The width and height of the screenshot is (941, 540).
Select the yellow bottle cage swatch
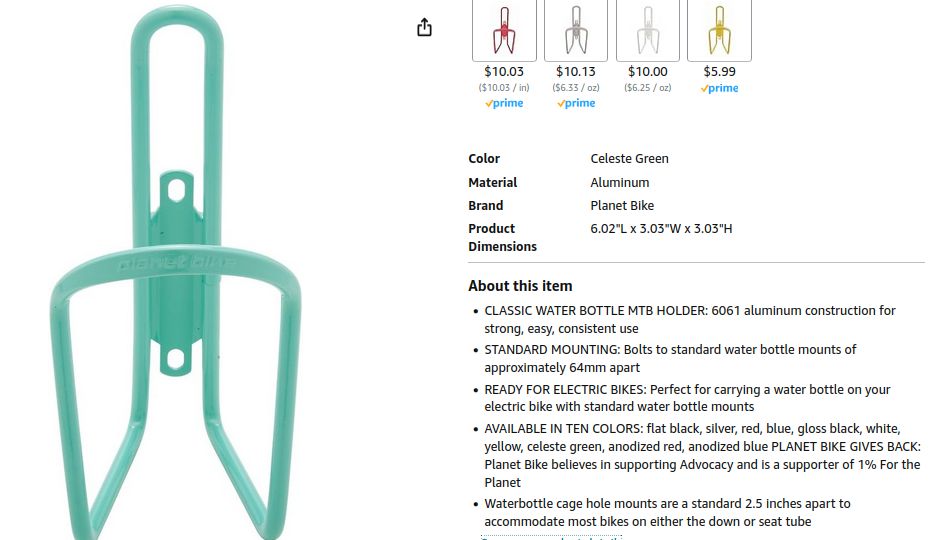(x=719, y=30)
